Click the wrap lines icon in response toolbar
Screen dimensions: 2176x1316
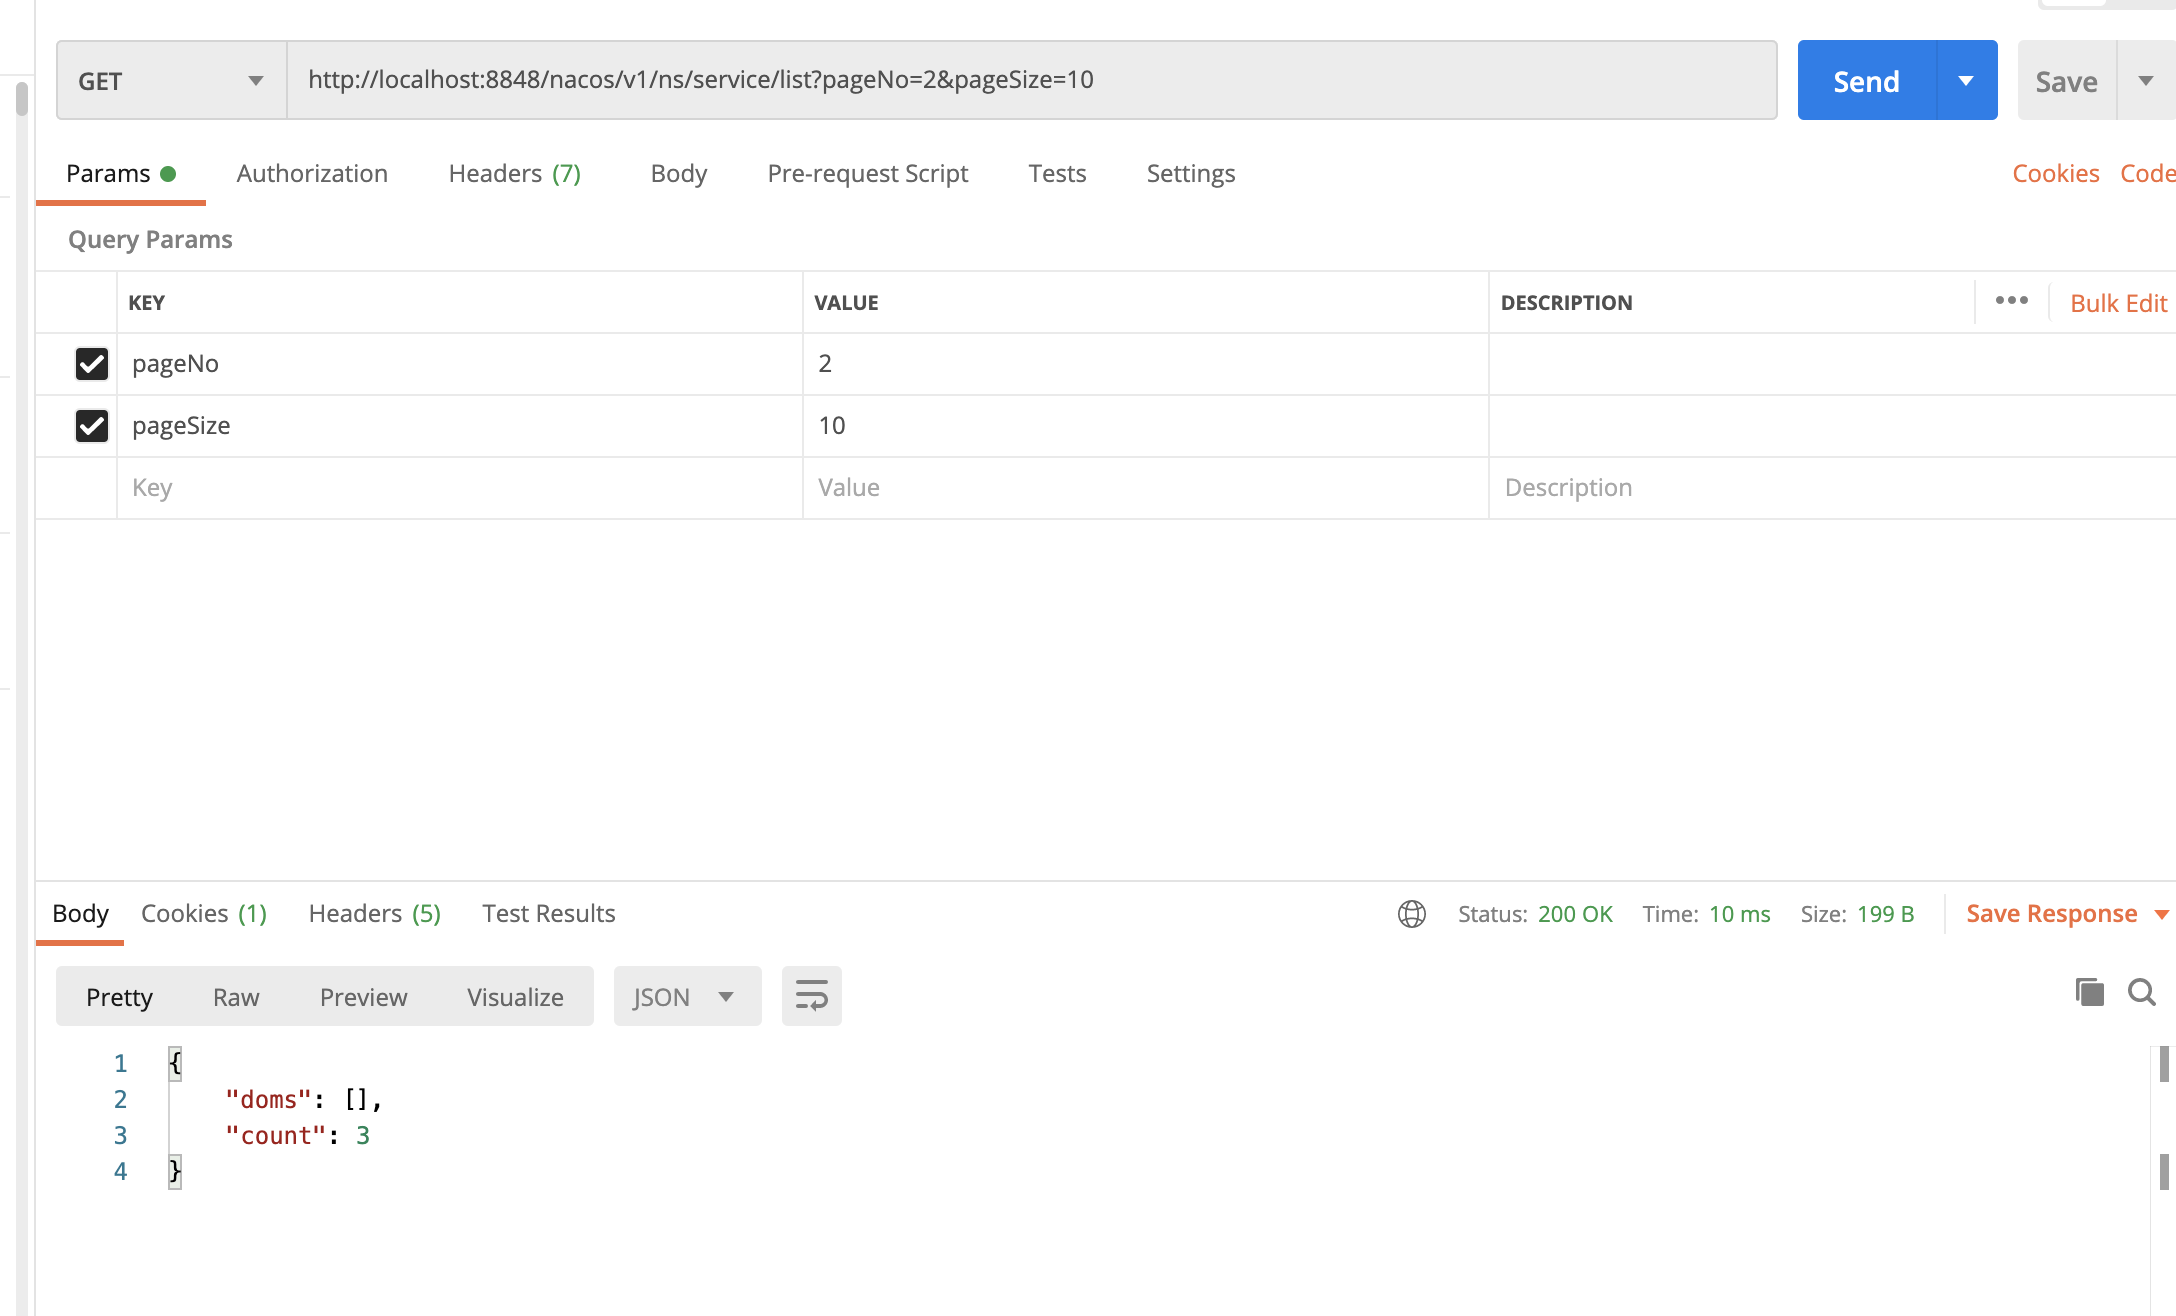[811, 996]
